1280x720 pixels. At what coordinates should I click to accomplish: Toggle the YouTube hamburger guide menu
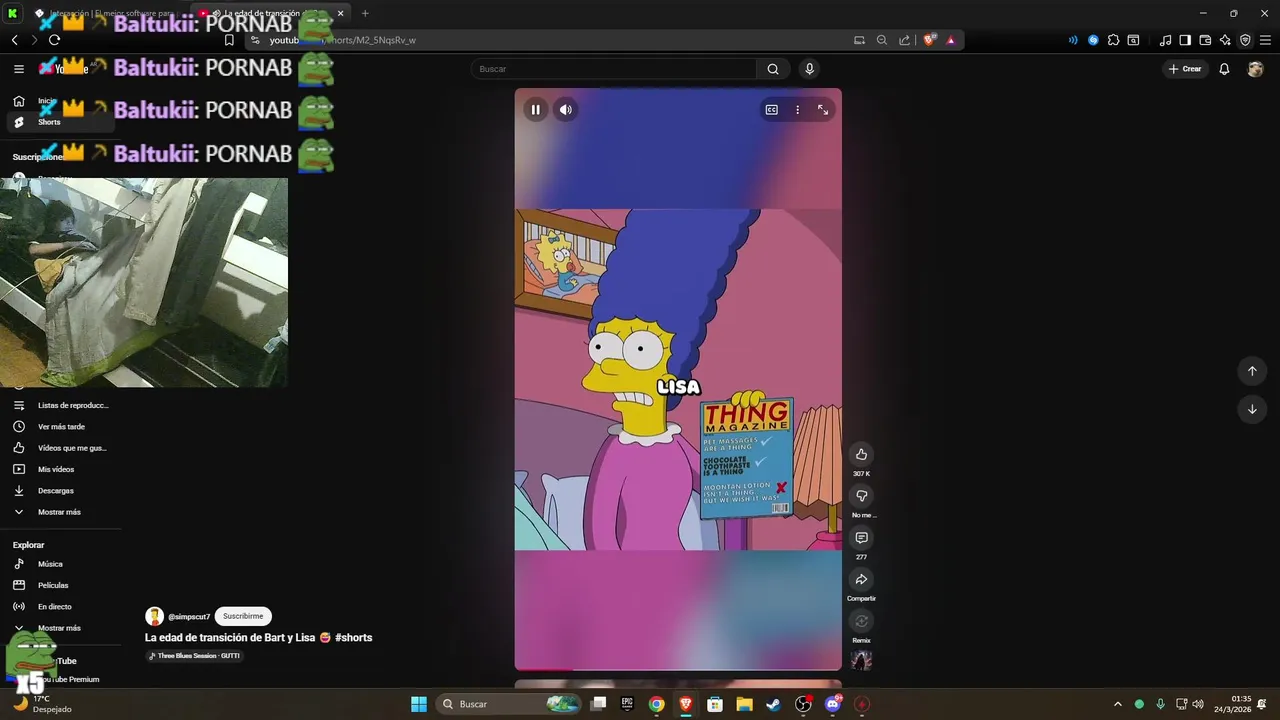(19, 69)
